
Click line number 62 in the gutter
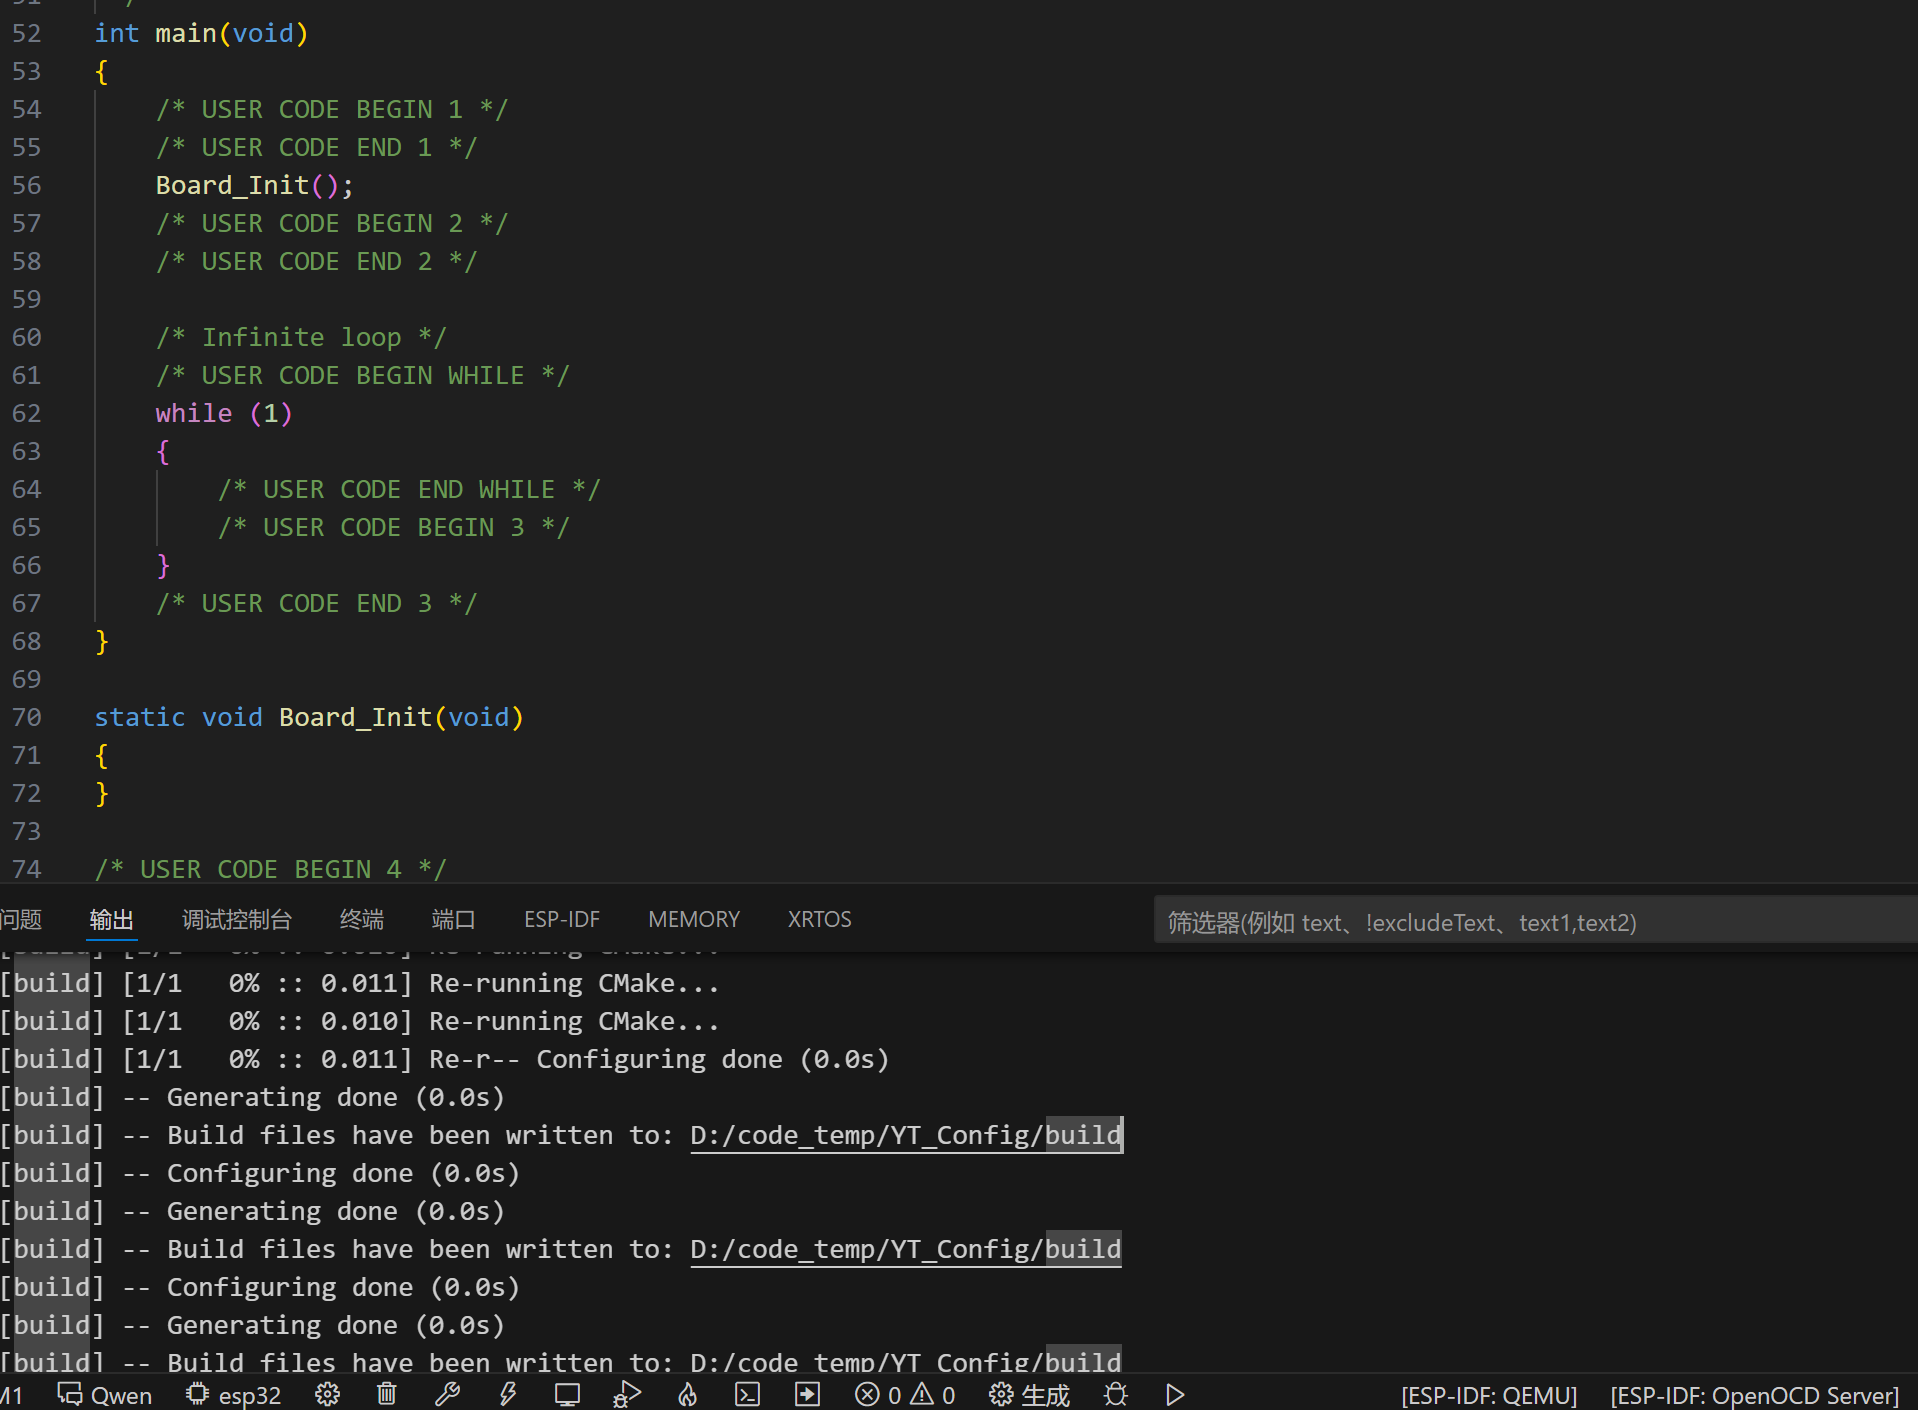pos(27,413)
